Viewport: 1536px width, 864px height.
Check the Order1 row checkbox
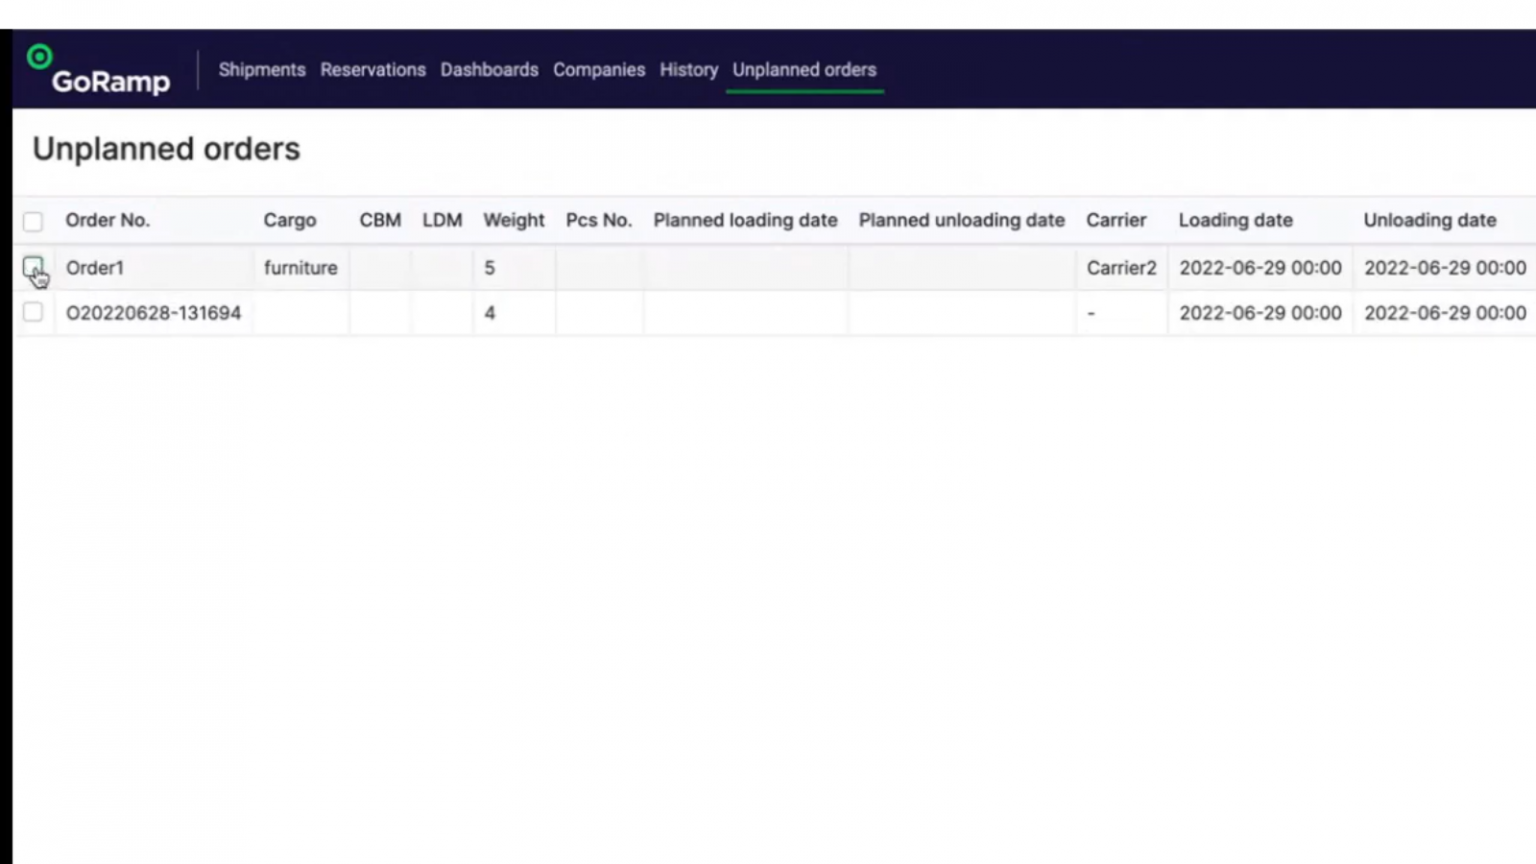click(x=33, y=268)
